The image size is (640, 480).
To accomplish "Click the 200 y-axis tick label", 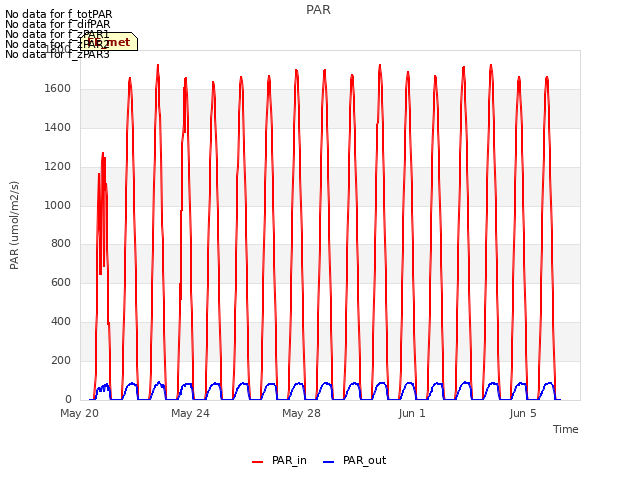I will point(61,360).
